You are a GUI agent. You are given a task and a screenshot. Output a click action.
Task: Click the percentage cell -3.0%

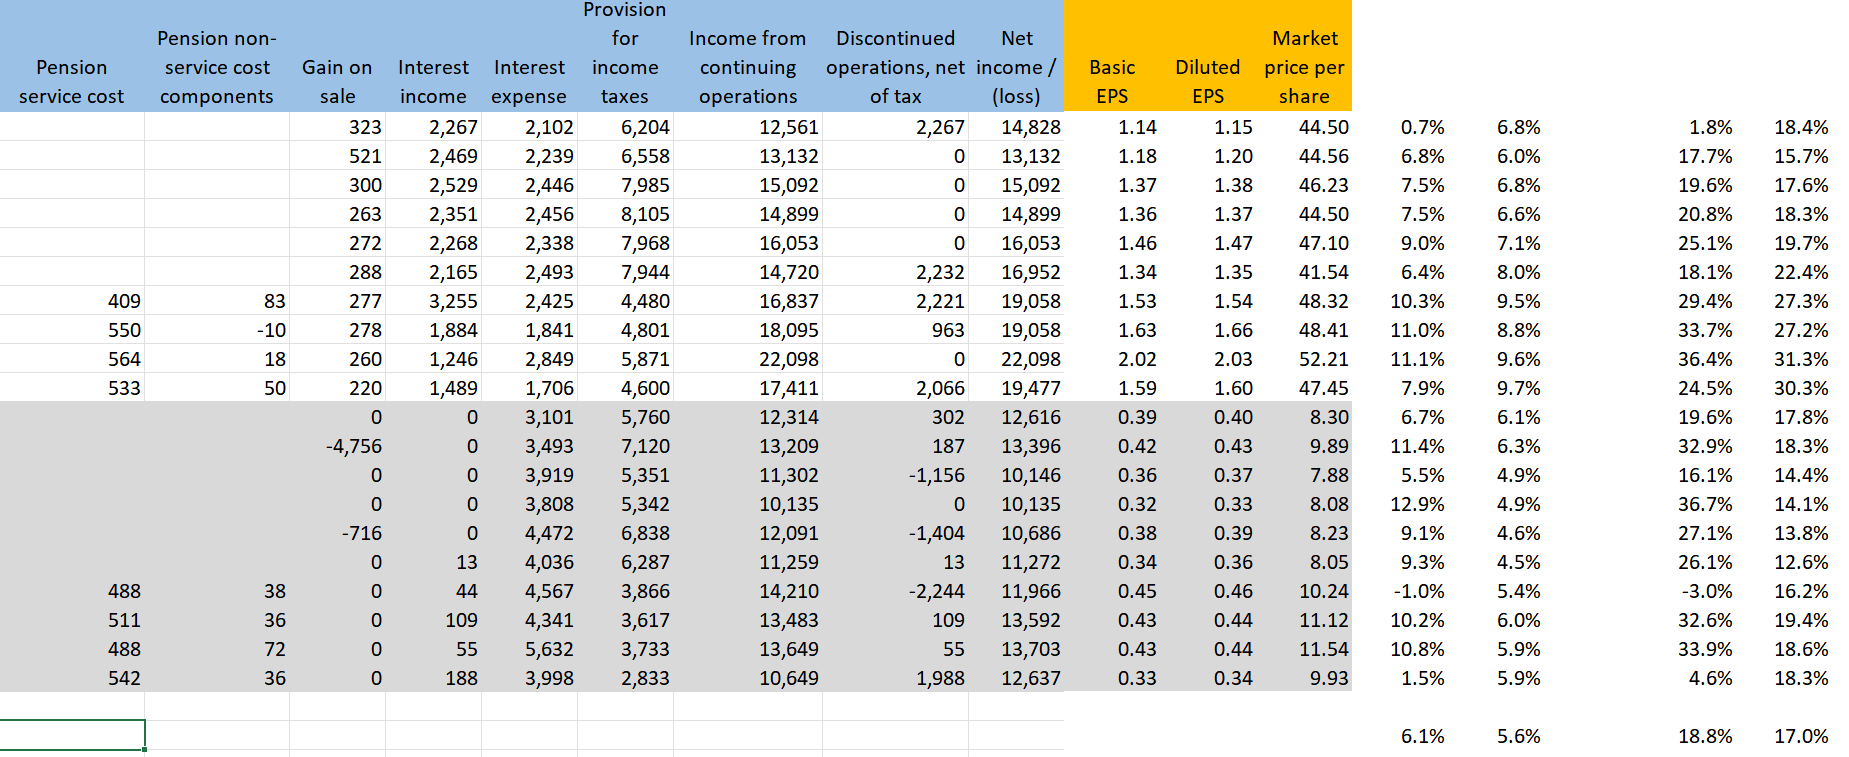[x=1707, y=591]
